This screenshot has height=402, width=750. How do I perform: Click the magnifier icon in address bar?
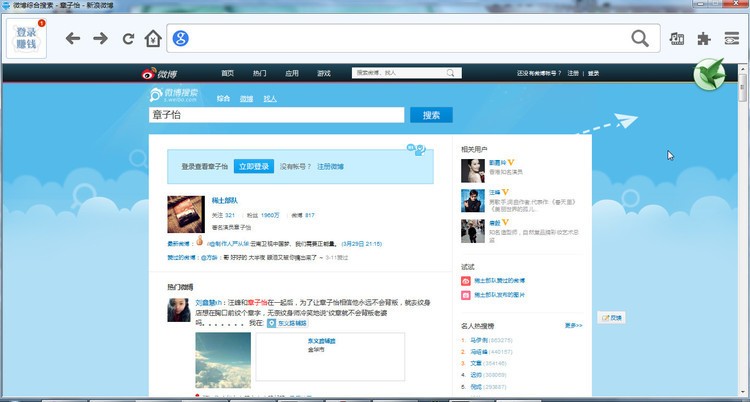(640, 38)
